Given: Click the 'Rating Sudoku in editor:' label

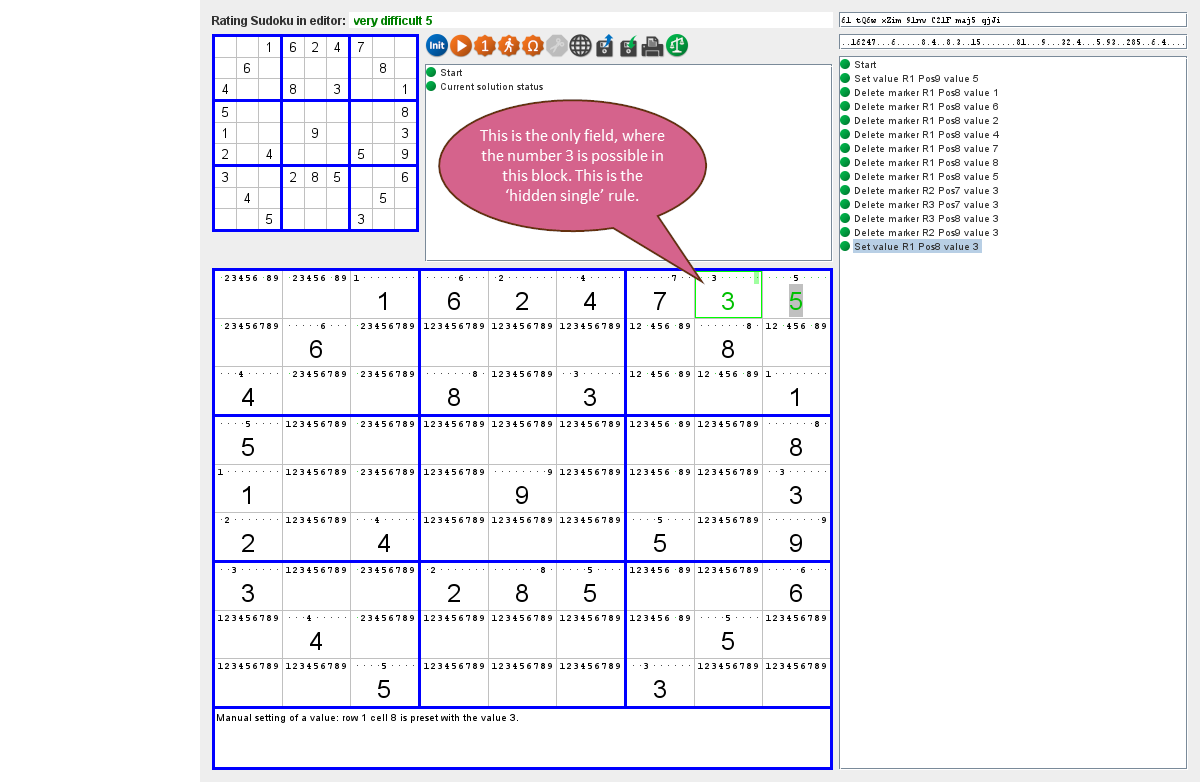Looking at the screenshot, I should (278, 20).
